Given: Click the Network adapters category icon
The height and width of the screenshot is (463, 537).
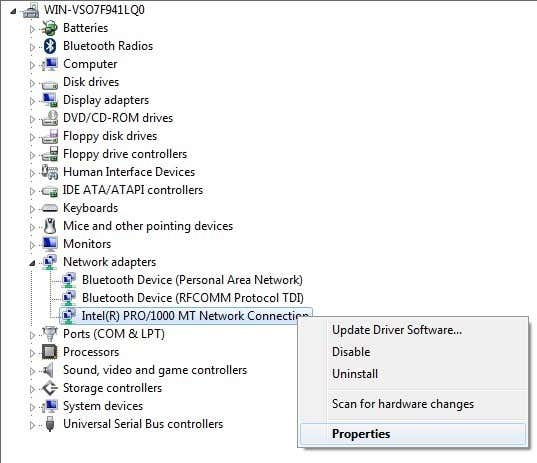Looking at the screenshot, I should click(50, 262).
